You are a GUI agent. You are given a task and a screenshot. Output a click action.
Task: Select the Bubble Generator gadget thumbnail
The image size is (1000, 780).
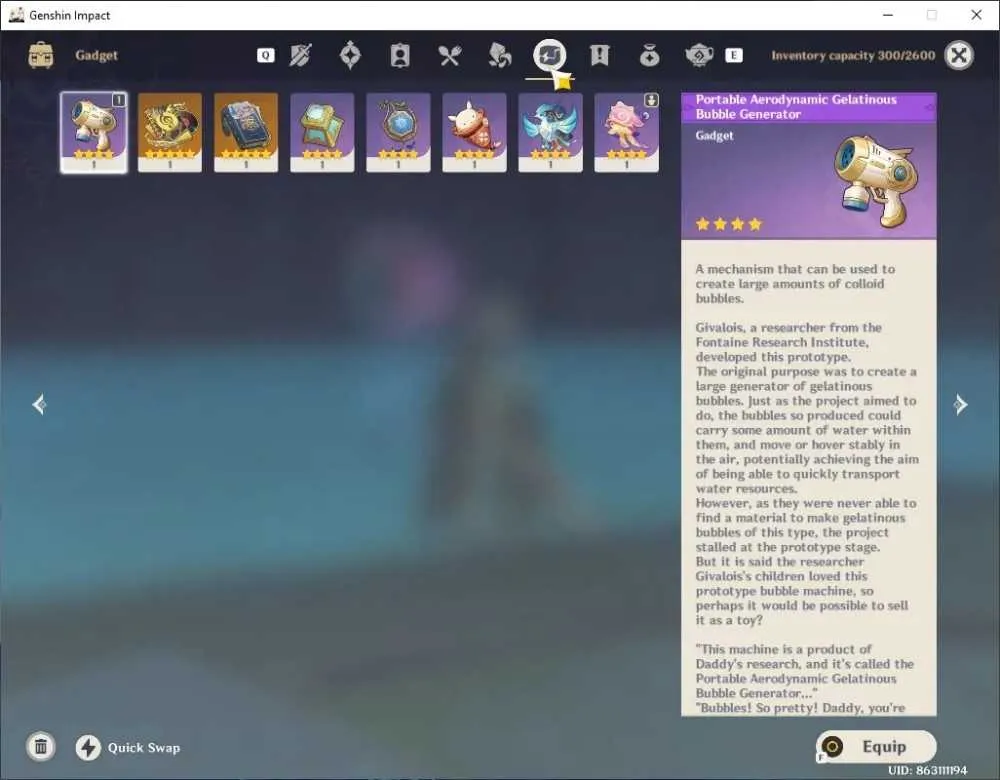[94, 133]
